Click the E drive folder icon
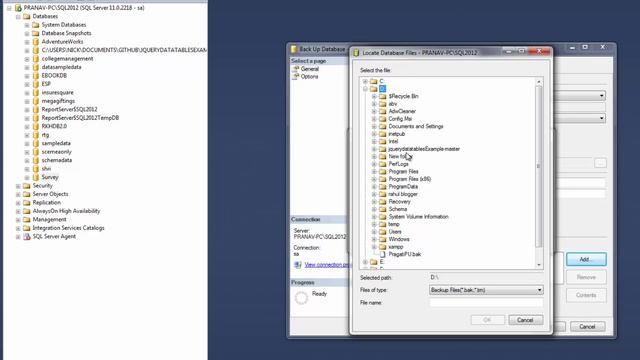Screen dimensions: 640x360 [373, 262]
